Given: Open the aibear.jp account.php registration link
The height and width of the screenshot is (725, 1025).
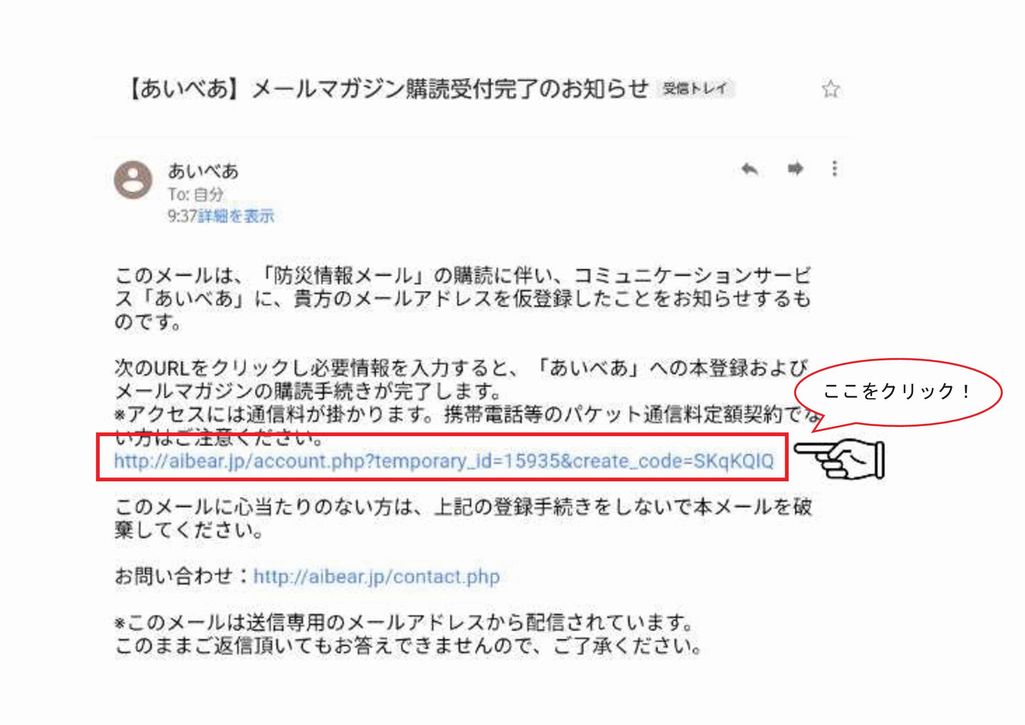Looking at the screenshot, I should point(443,461).
